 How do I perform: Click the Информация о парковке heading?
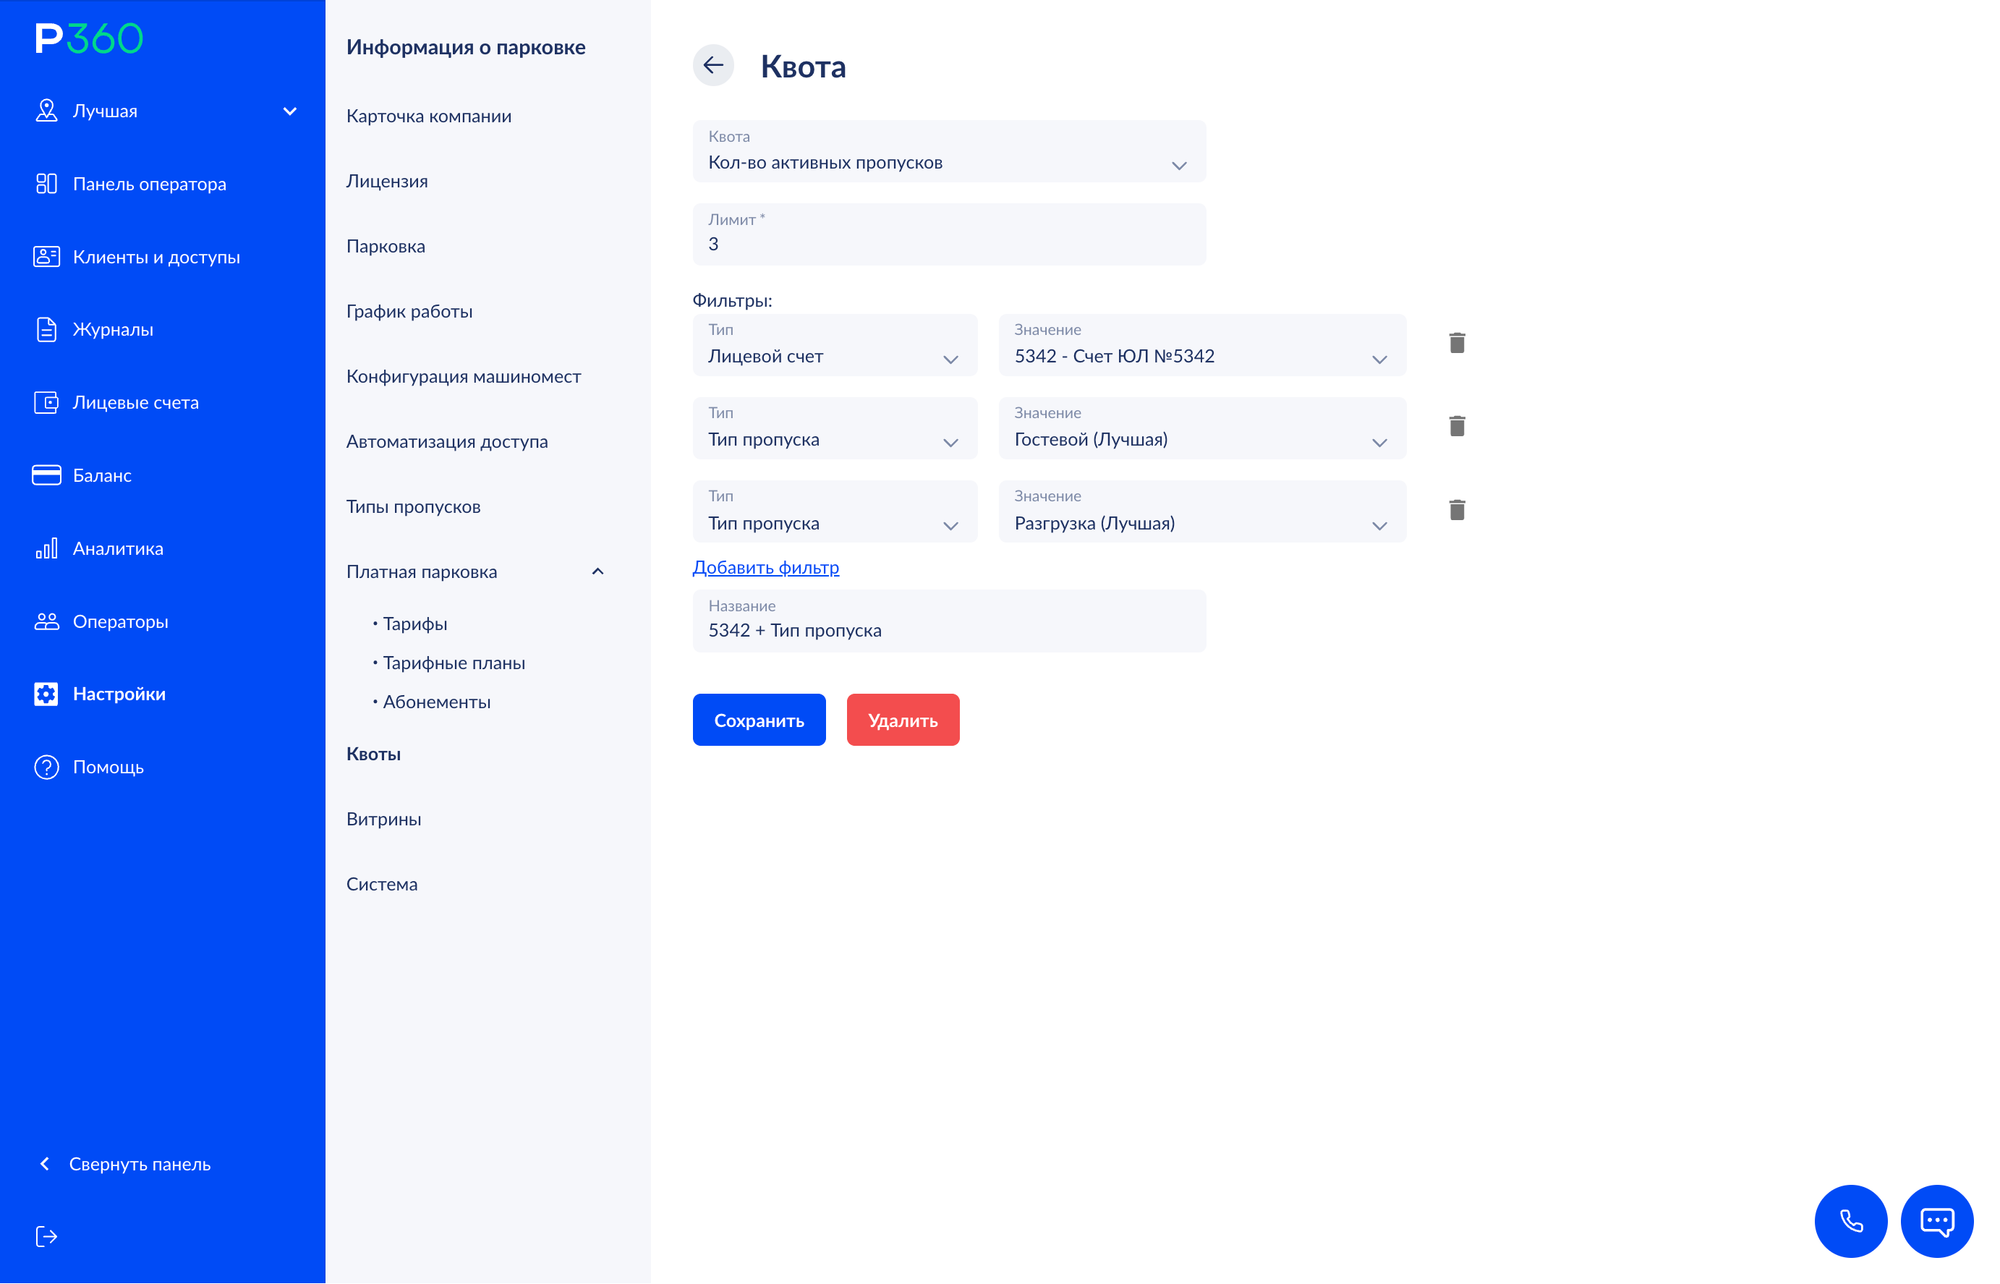[x=466, y=47]
